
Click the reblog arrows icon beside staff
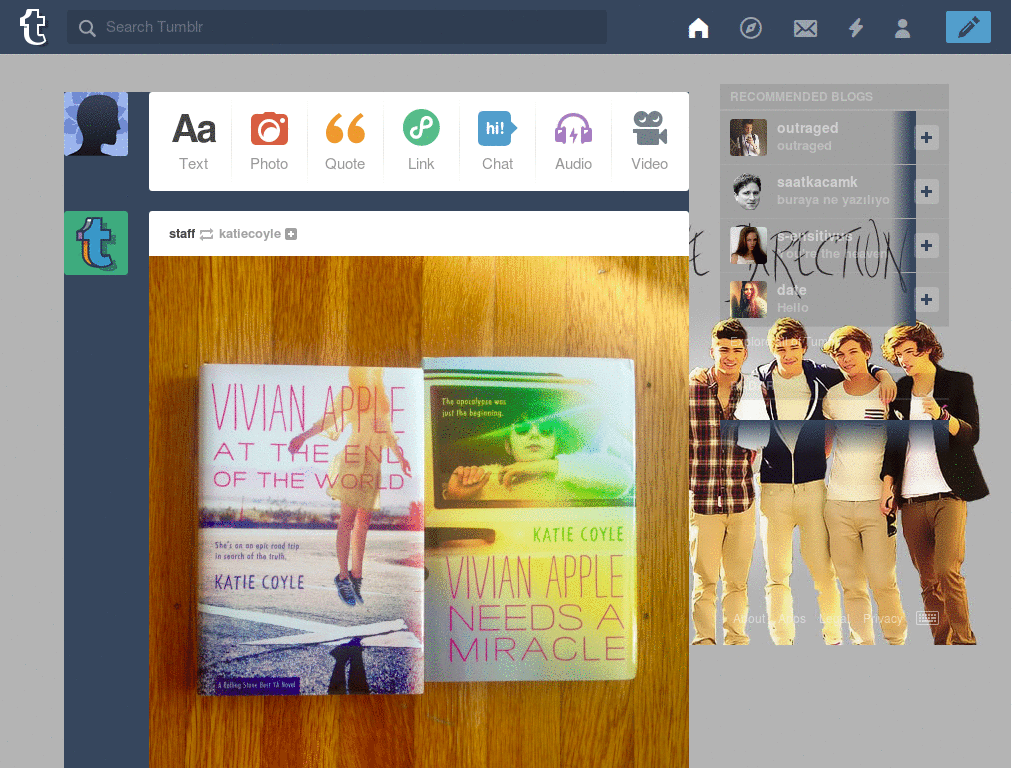tap(206, 234)
